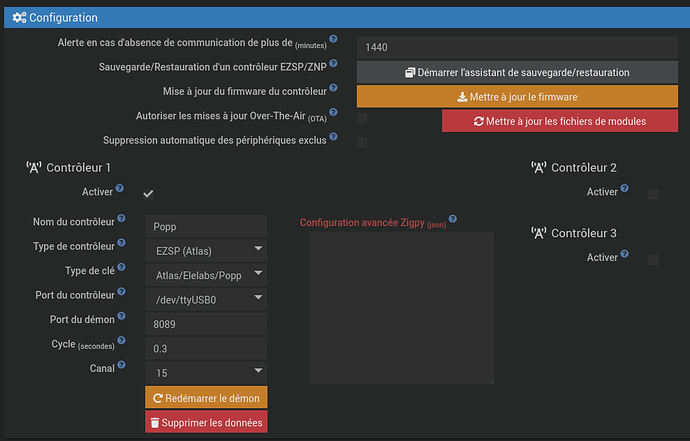Open the Type de contrôleur dropdown
Viewport: 690px width, 441px height.
[x=206, y=249]
